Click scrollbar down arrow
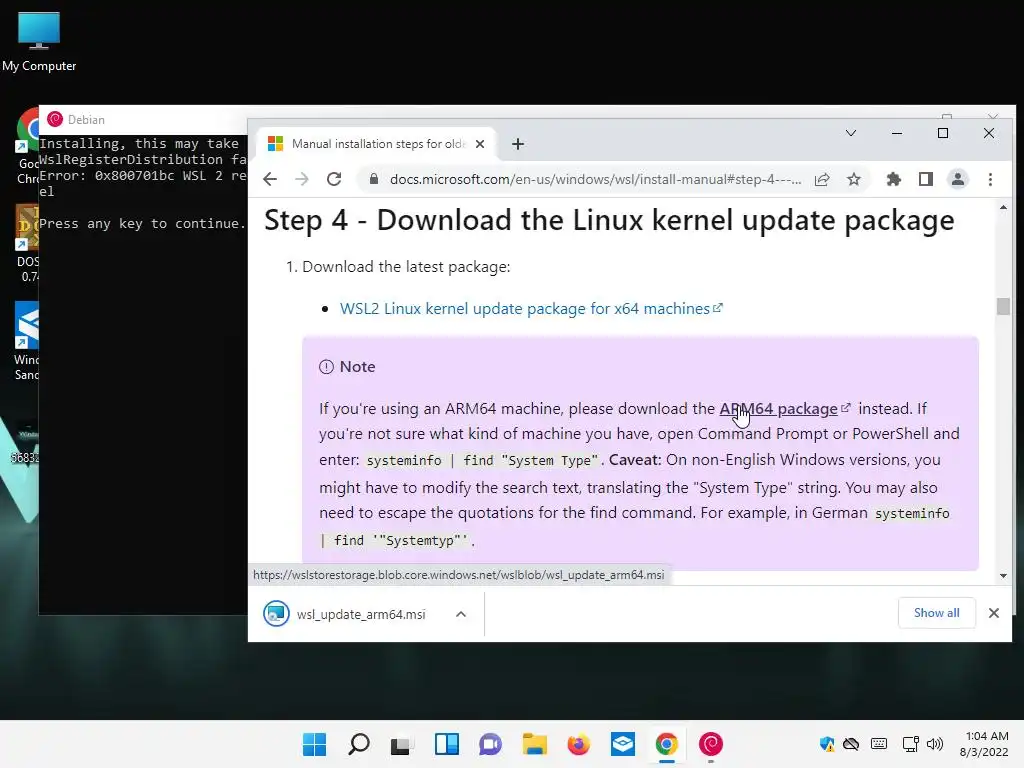The width and height of the screenshot is (1024, 768). click(1003, 576)
